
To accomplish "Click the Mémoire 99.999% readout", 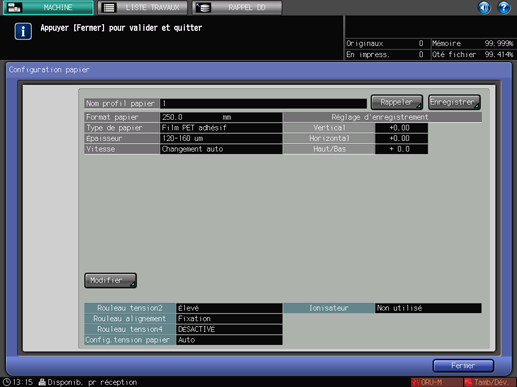I will pos(473,43).
